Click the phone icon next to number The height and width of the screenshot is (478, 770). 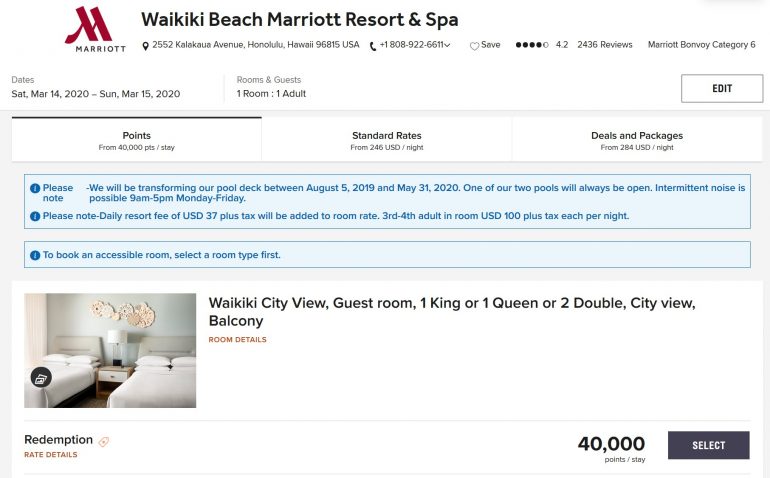[373, 45]
